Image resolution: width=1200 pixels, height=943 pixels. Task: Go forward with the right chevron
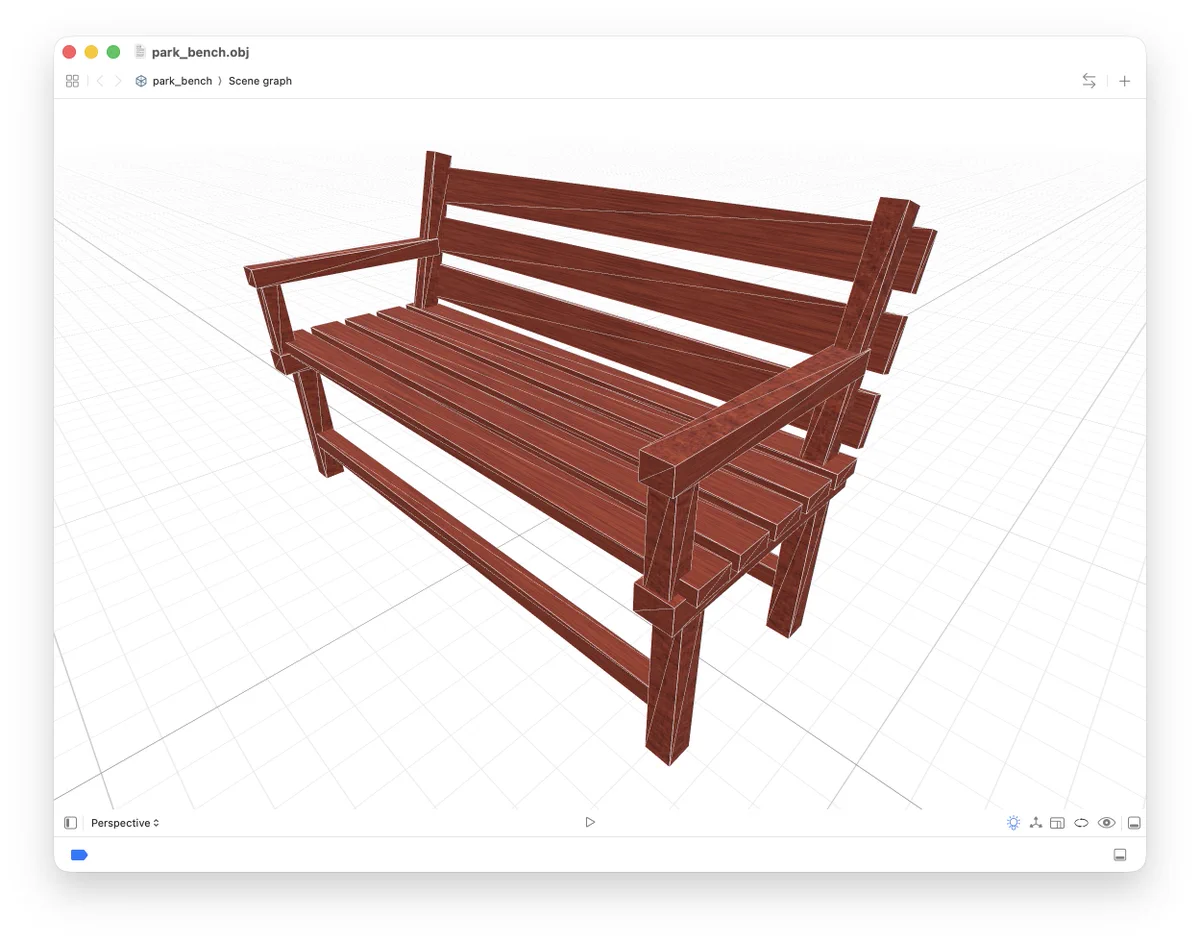pos(118,81)
